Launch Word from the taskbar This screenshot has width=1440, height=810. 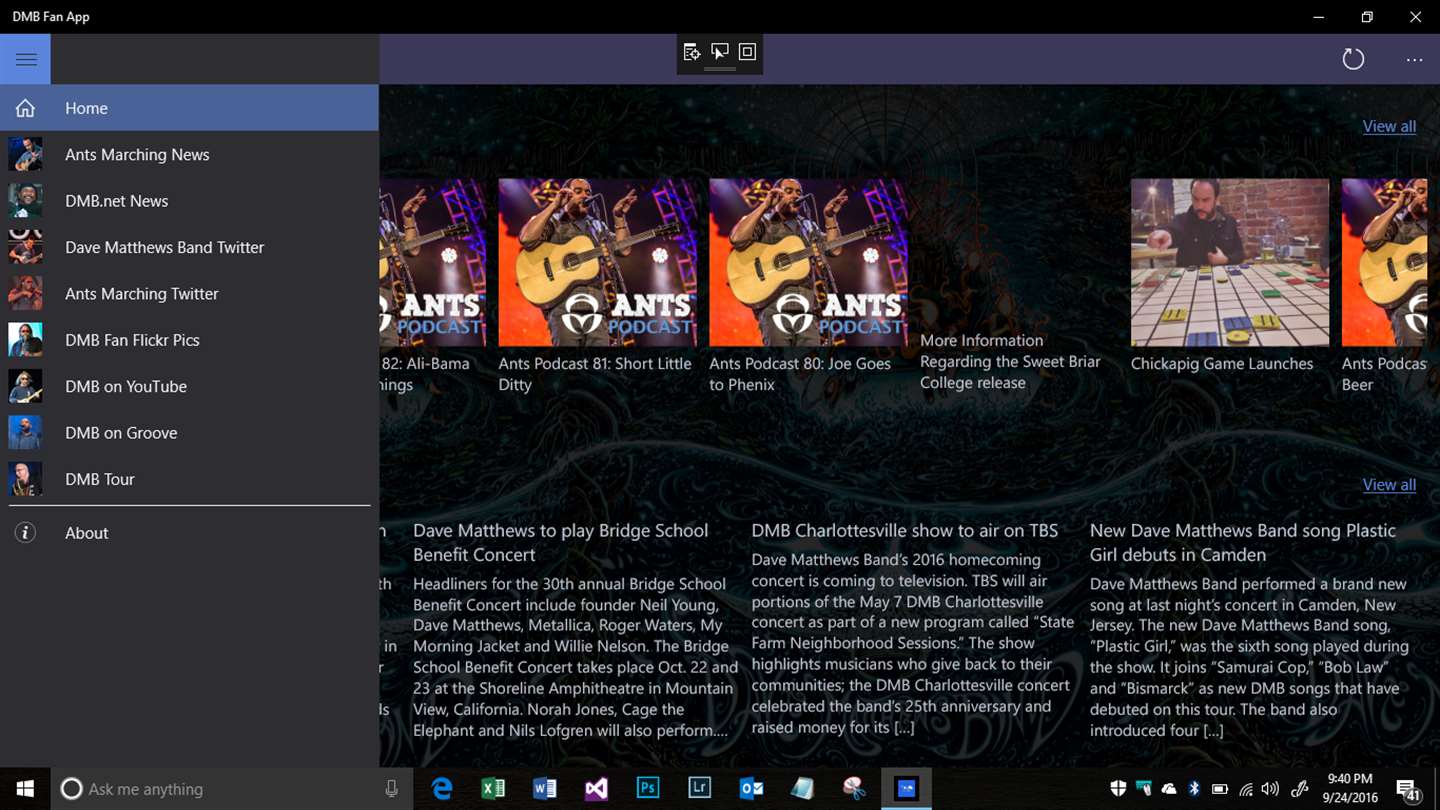click(545, 789)
